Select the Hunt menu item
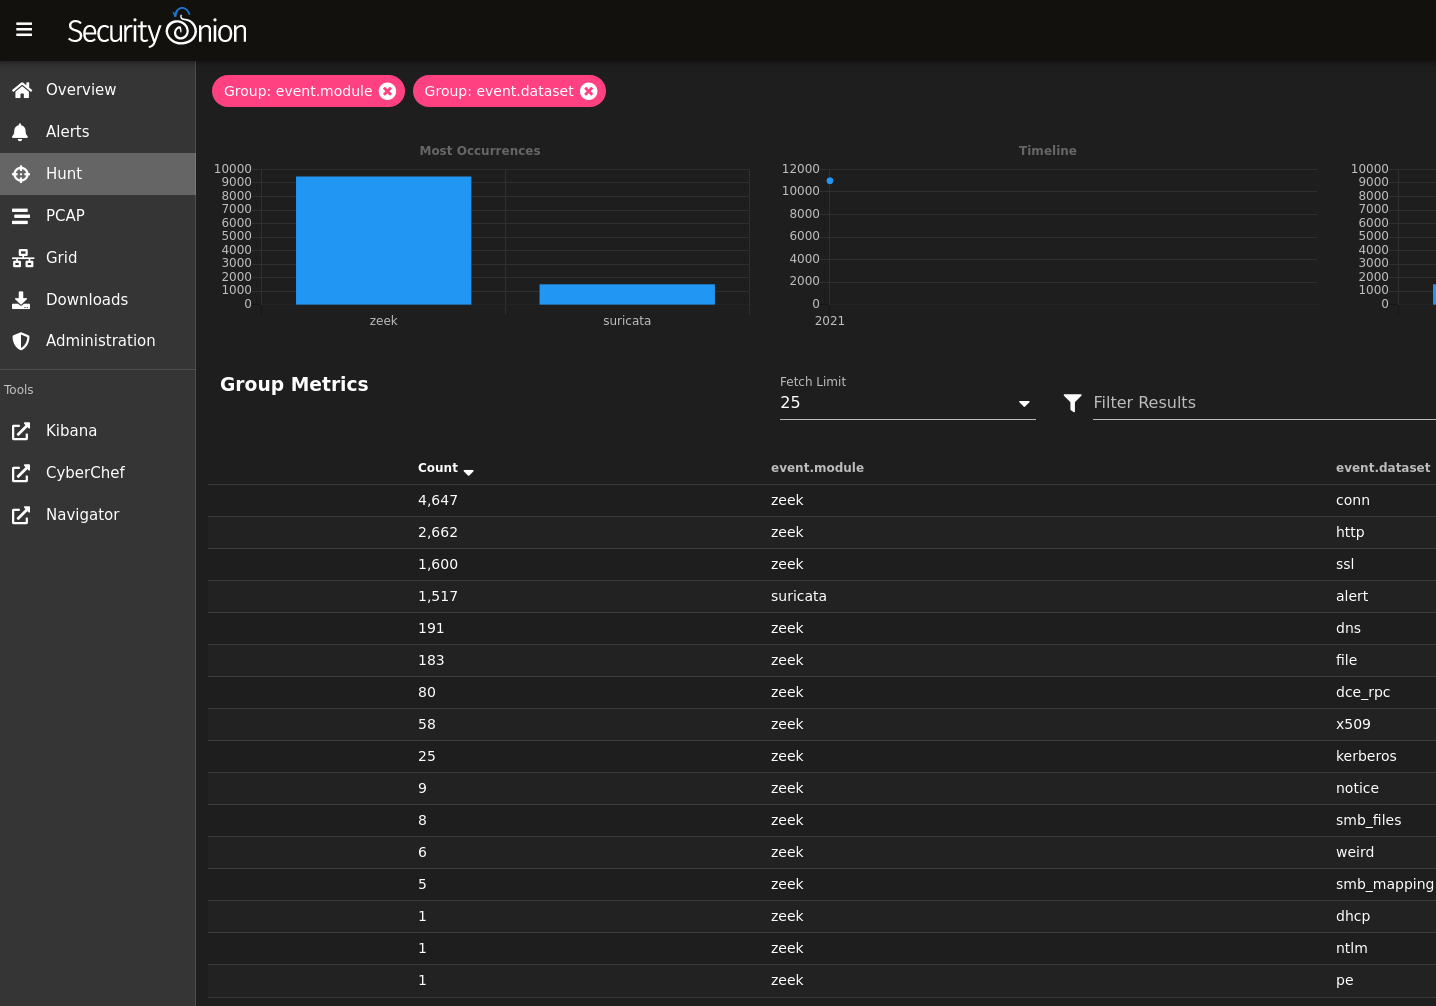 click(x=98, y=174)
